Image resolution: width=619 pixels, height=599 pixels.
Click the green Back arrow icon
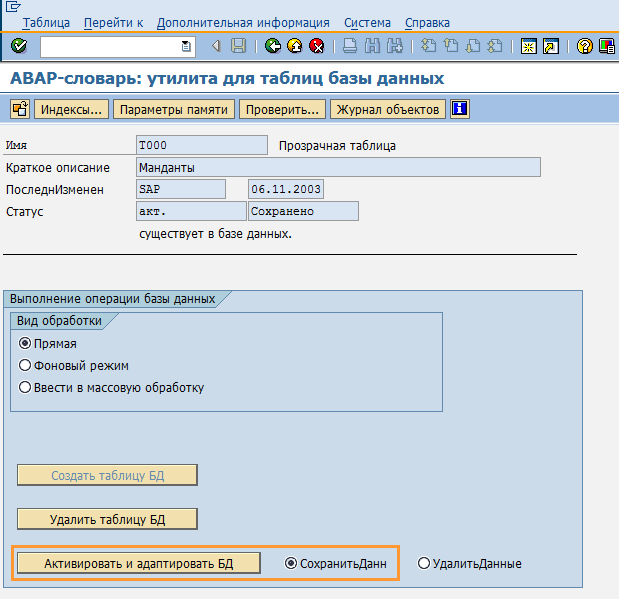pyautogui.click(x=273, y=46)
